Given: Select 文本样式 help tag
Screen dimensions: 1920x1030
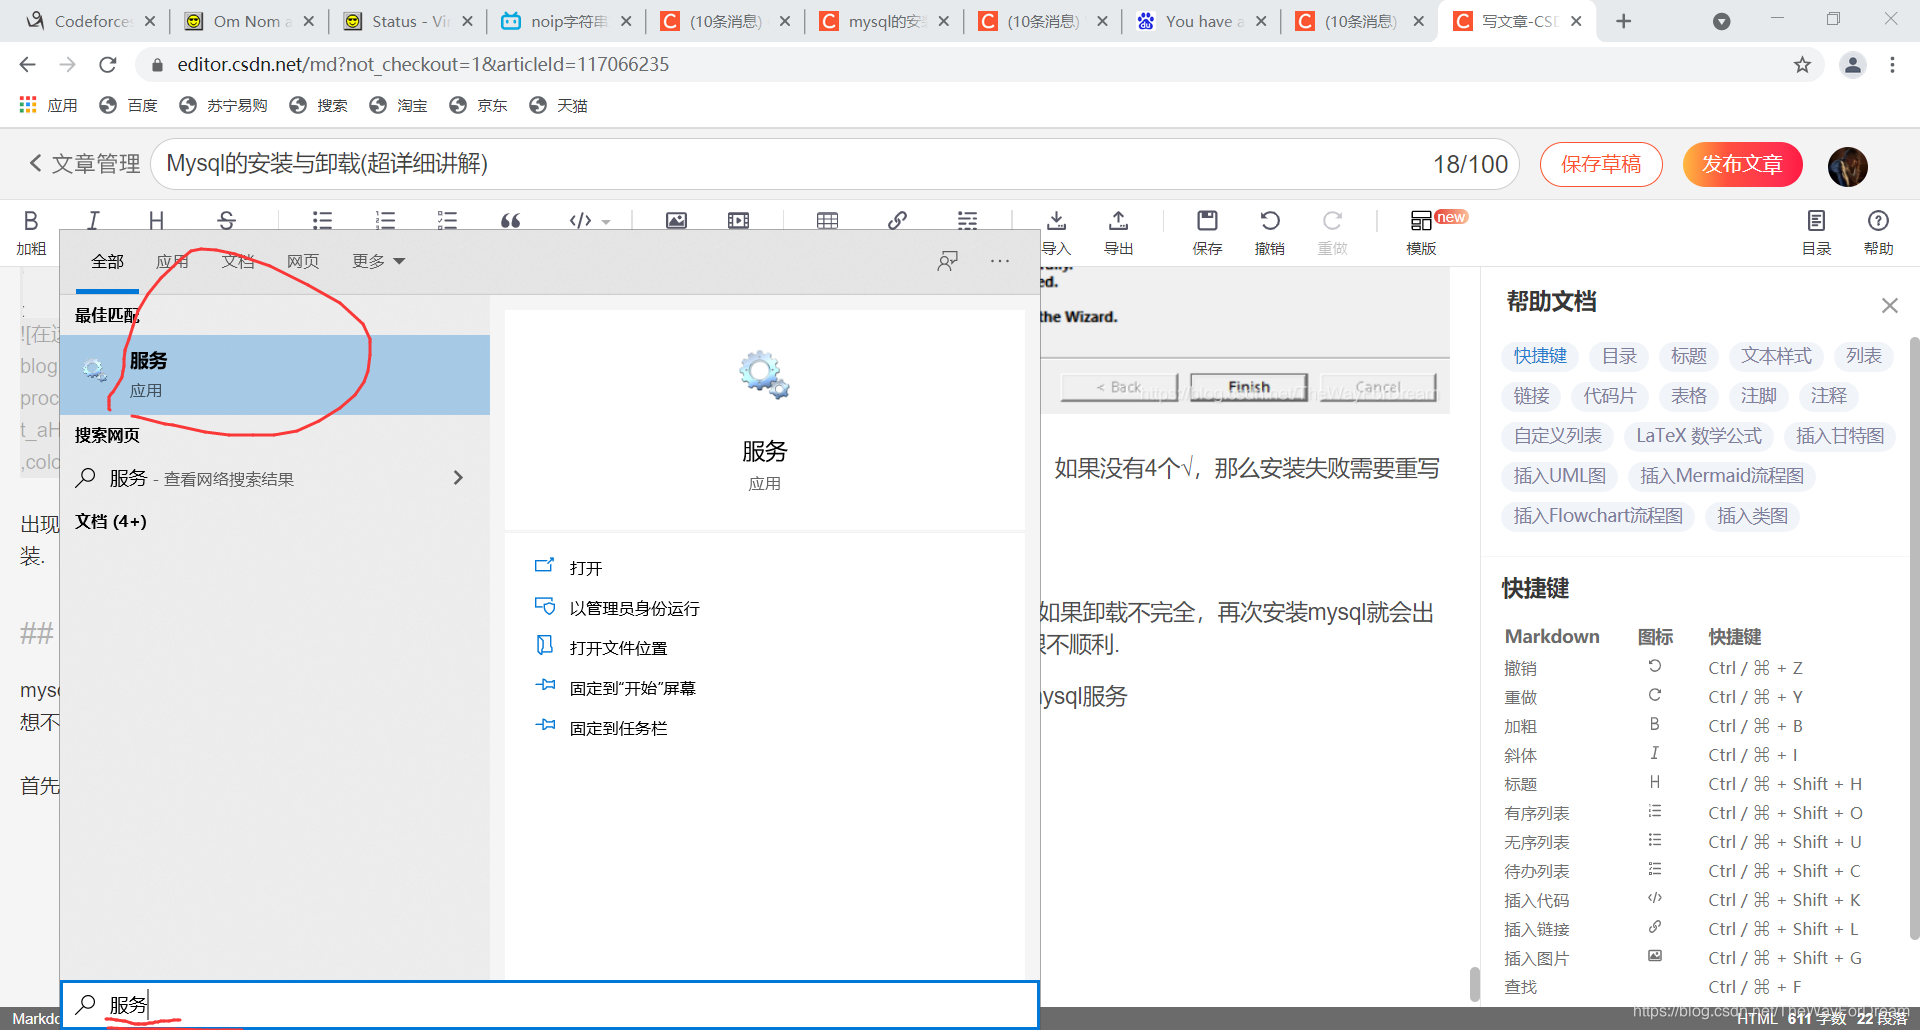Looking at the screenshot, I should (x=1776, y=356).
